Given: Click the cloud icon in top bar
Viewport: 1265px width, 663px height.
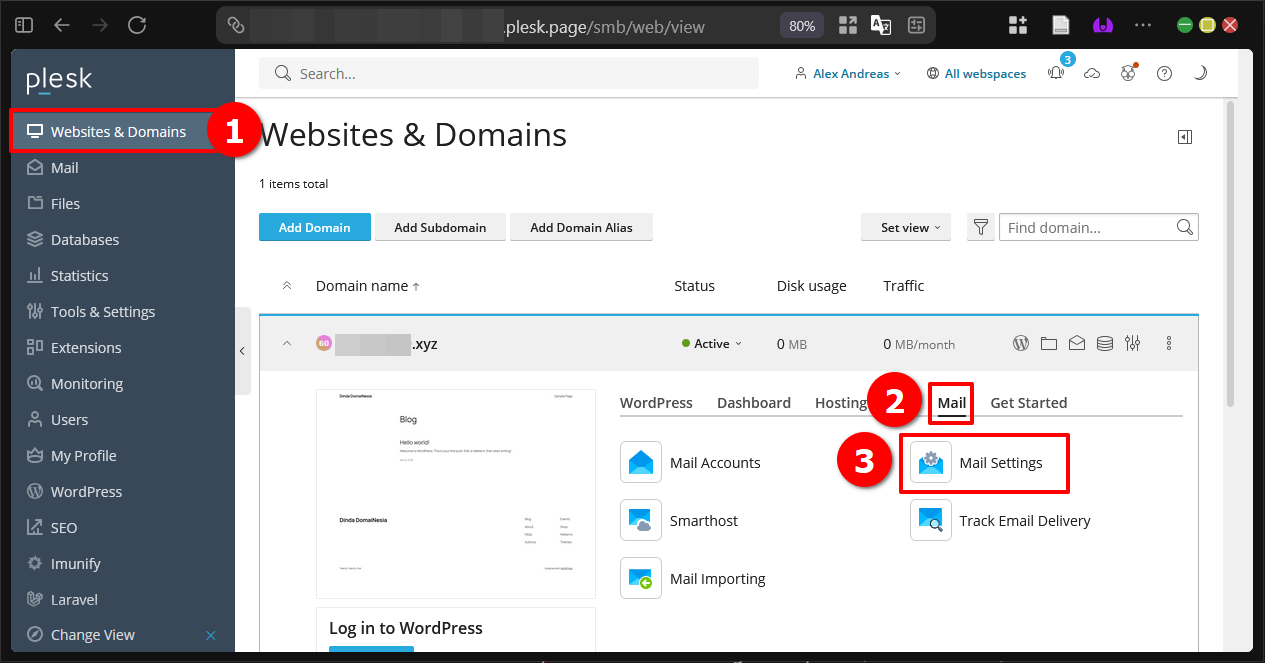Looking at the screenshot, I should click(1092, 73).
